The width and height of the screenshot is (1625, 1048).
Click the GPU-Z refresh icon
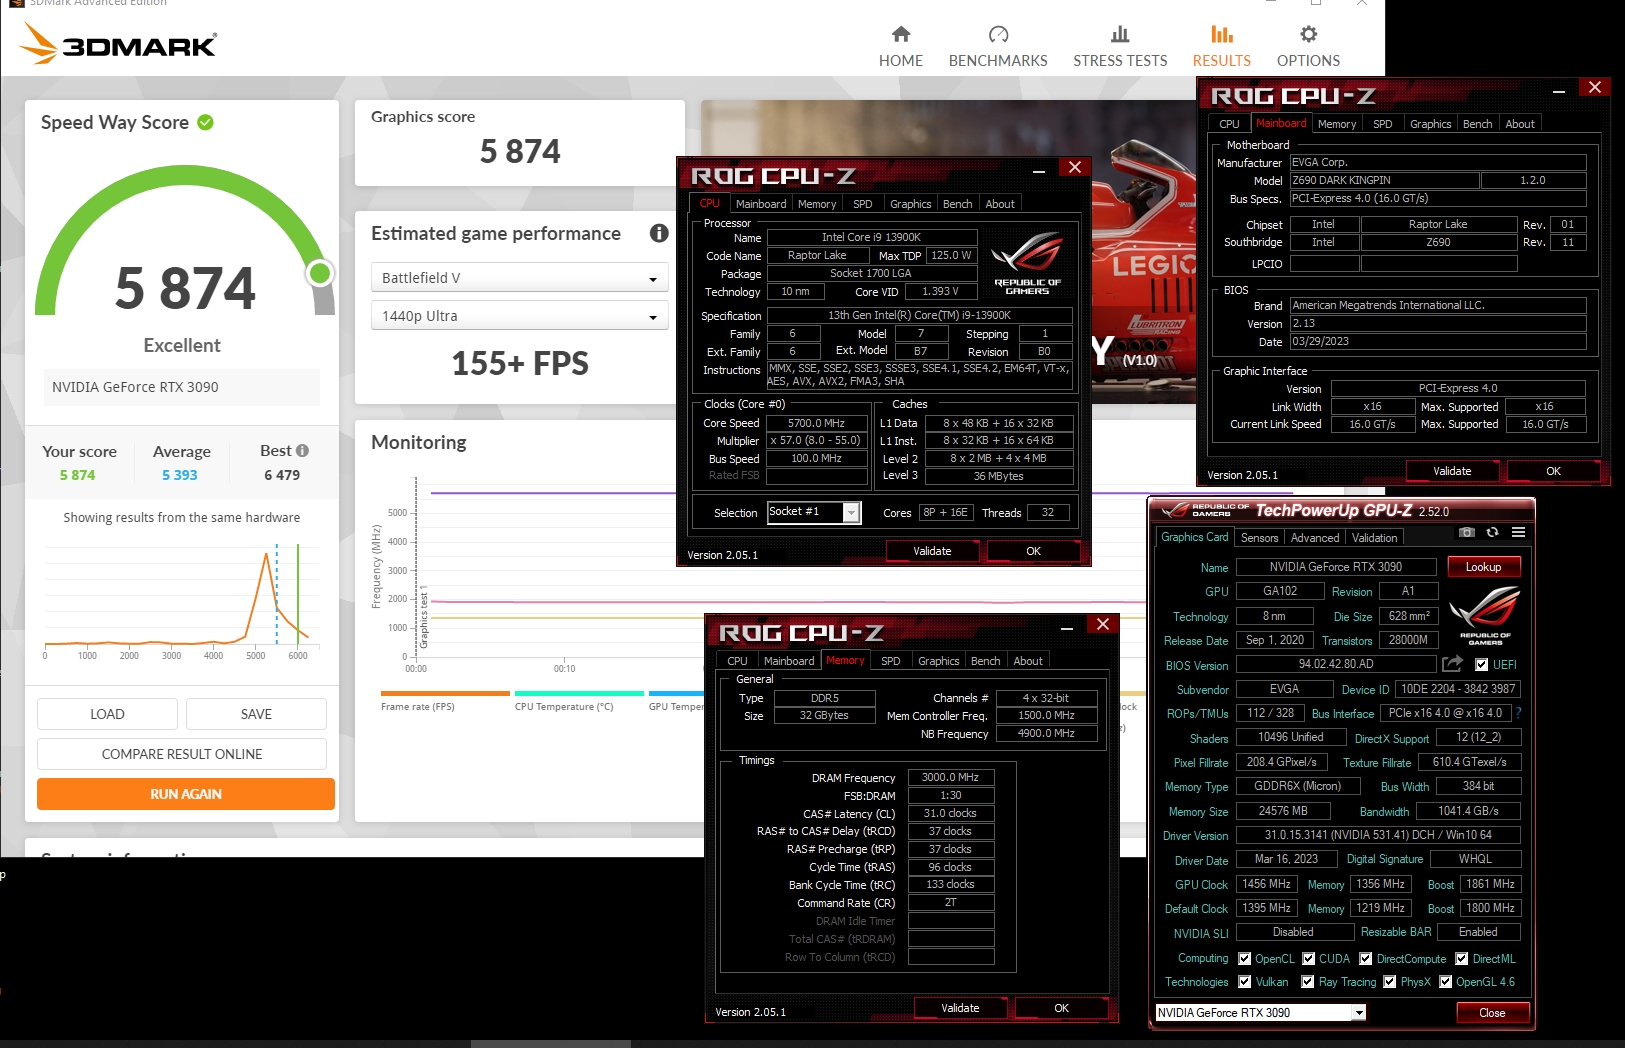pos(1492,532)
